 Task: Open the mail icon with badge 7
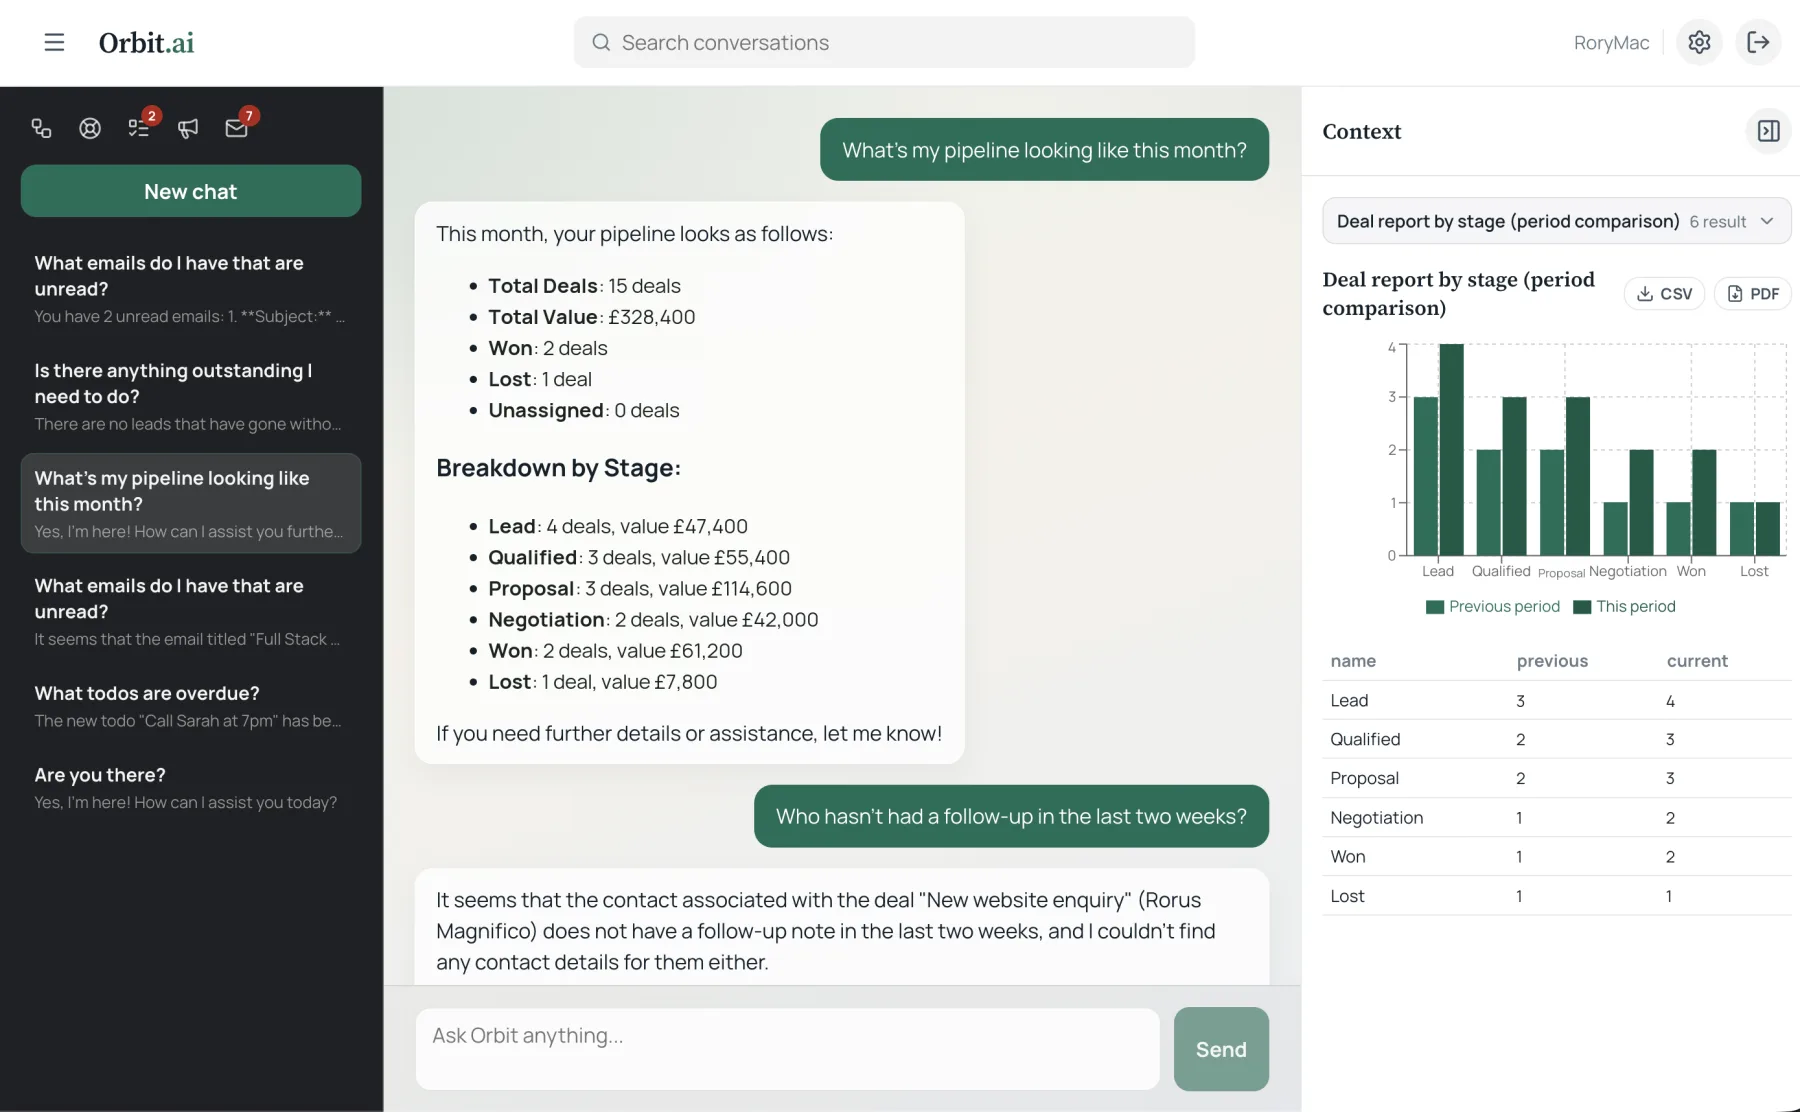coord(236,128)
